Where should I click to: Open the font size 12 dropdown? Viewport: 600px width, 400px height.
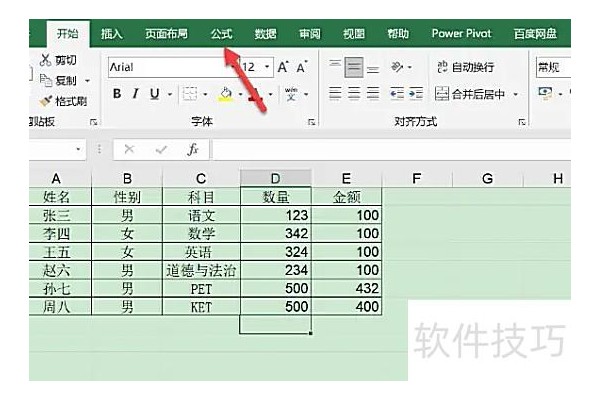coord(267,67)
